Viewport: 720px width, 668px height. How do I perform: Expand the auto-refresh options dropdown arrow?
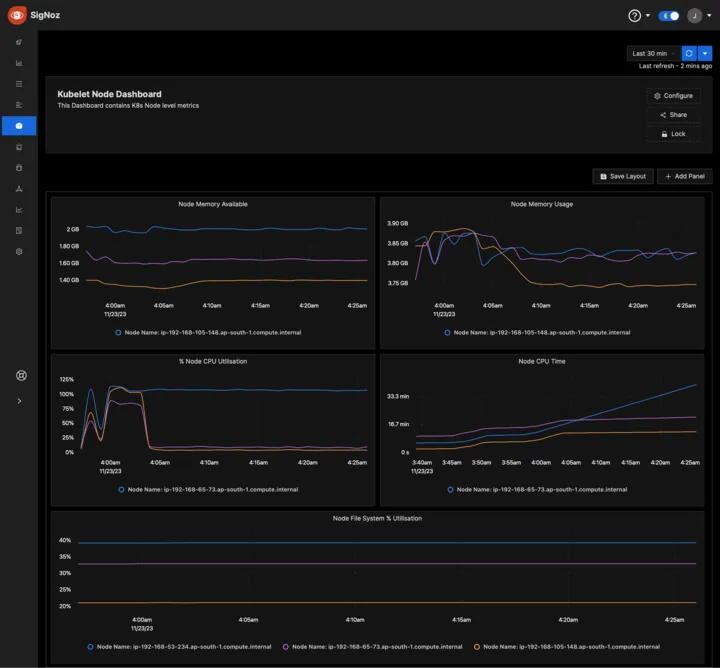click(x=705, y=53)
